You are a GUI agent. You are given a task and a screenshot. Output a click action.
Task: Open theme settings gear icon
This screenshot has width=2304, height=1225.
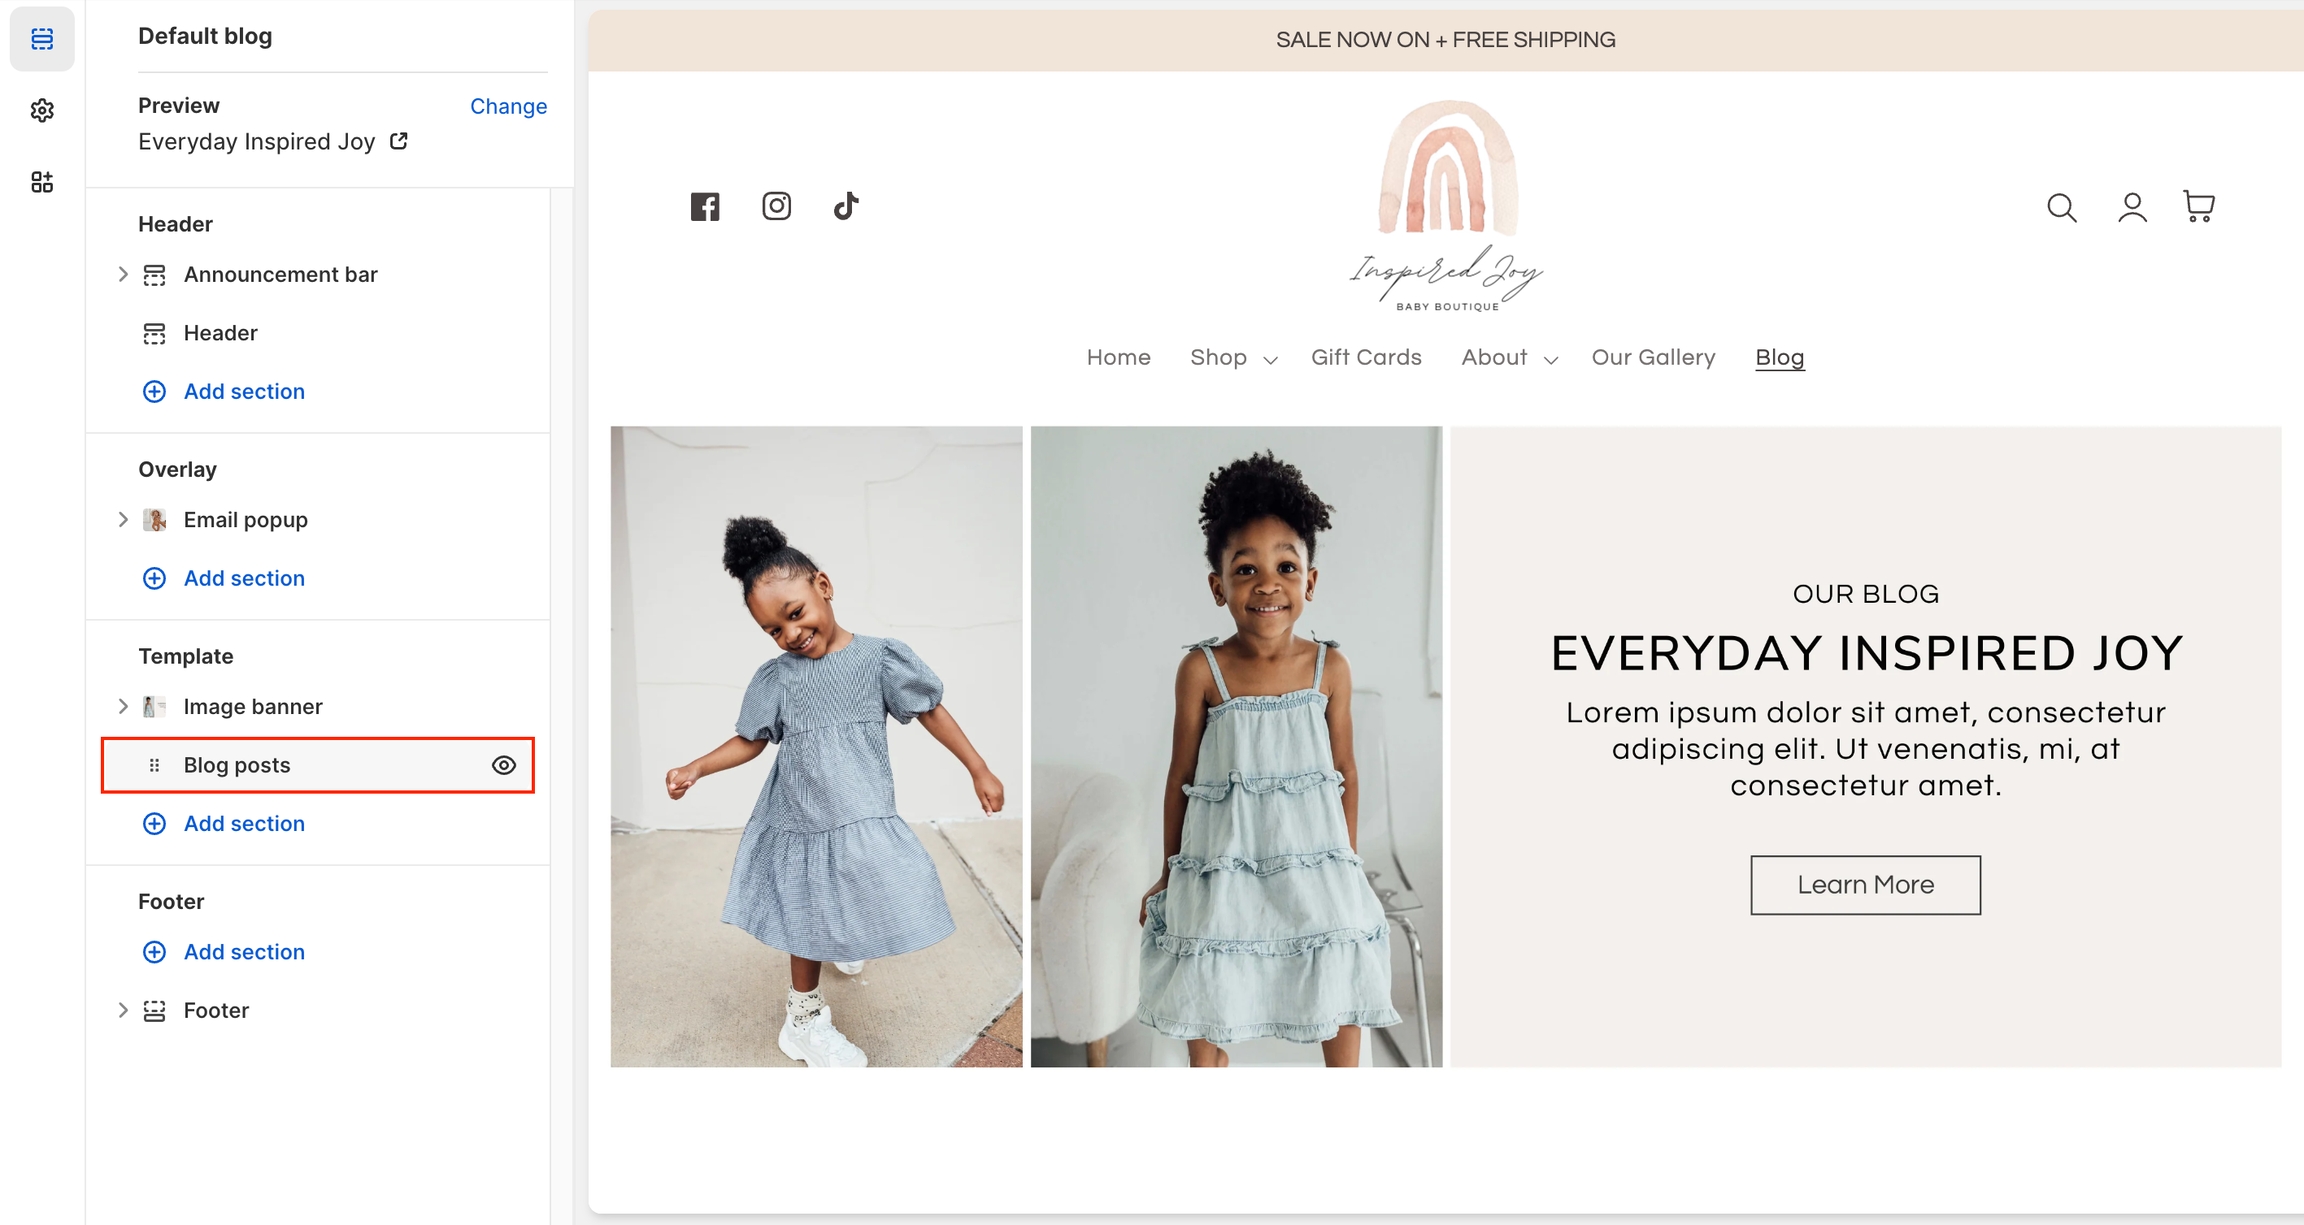(x=42, y=110)
